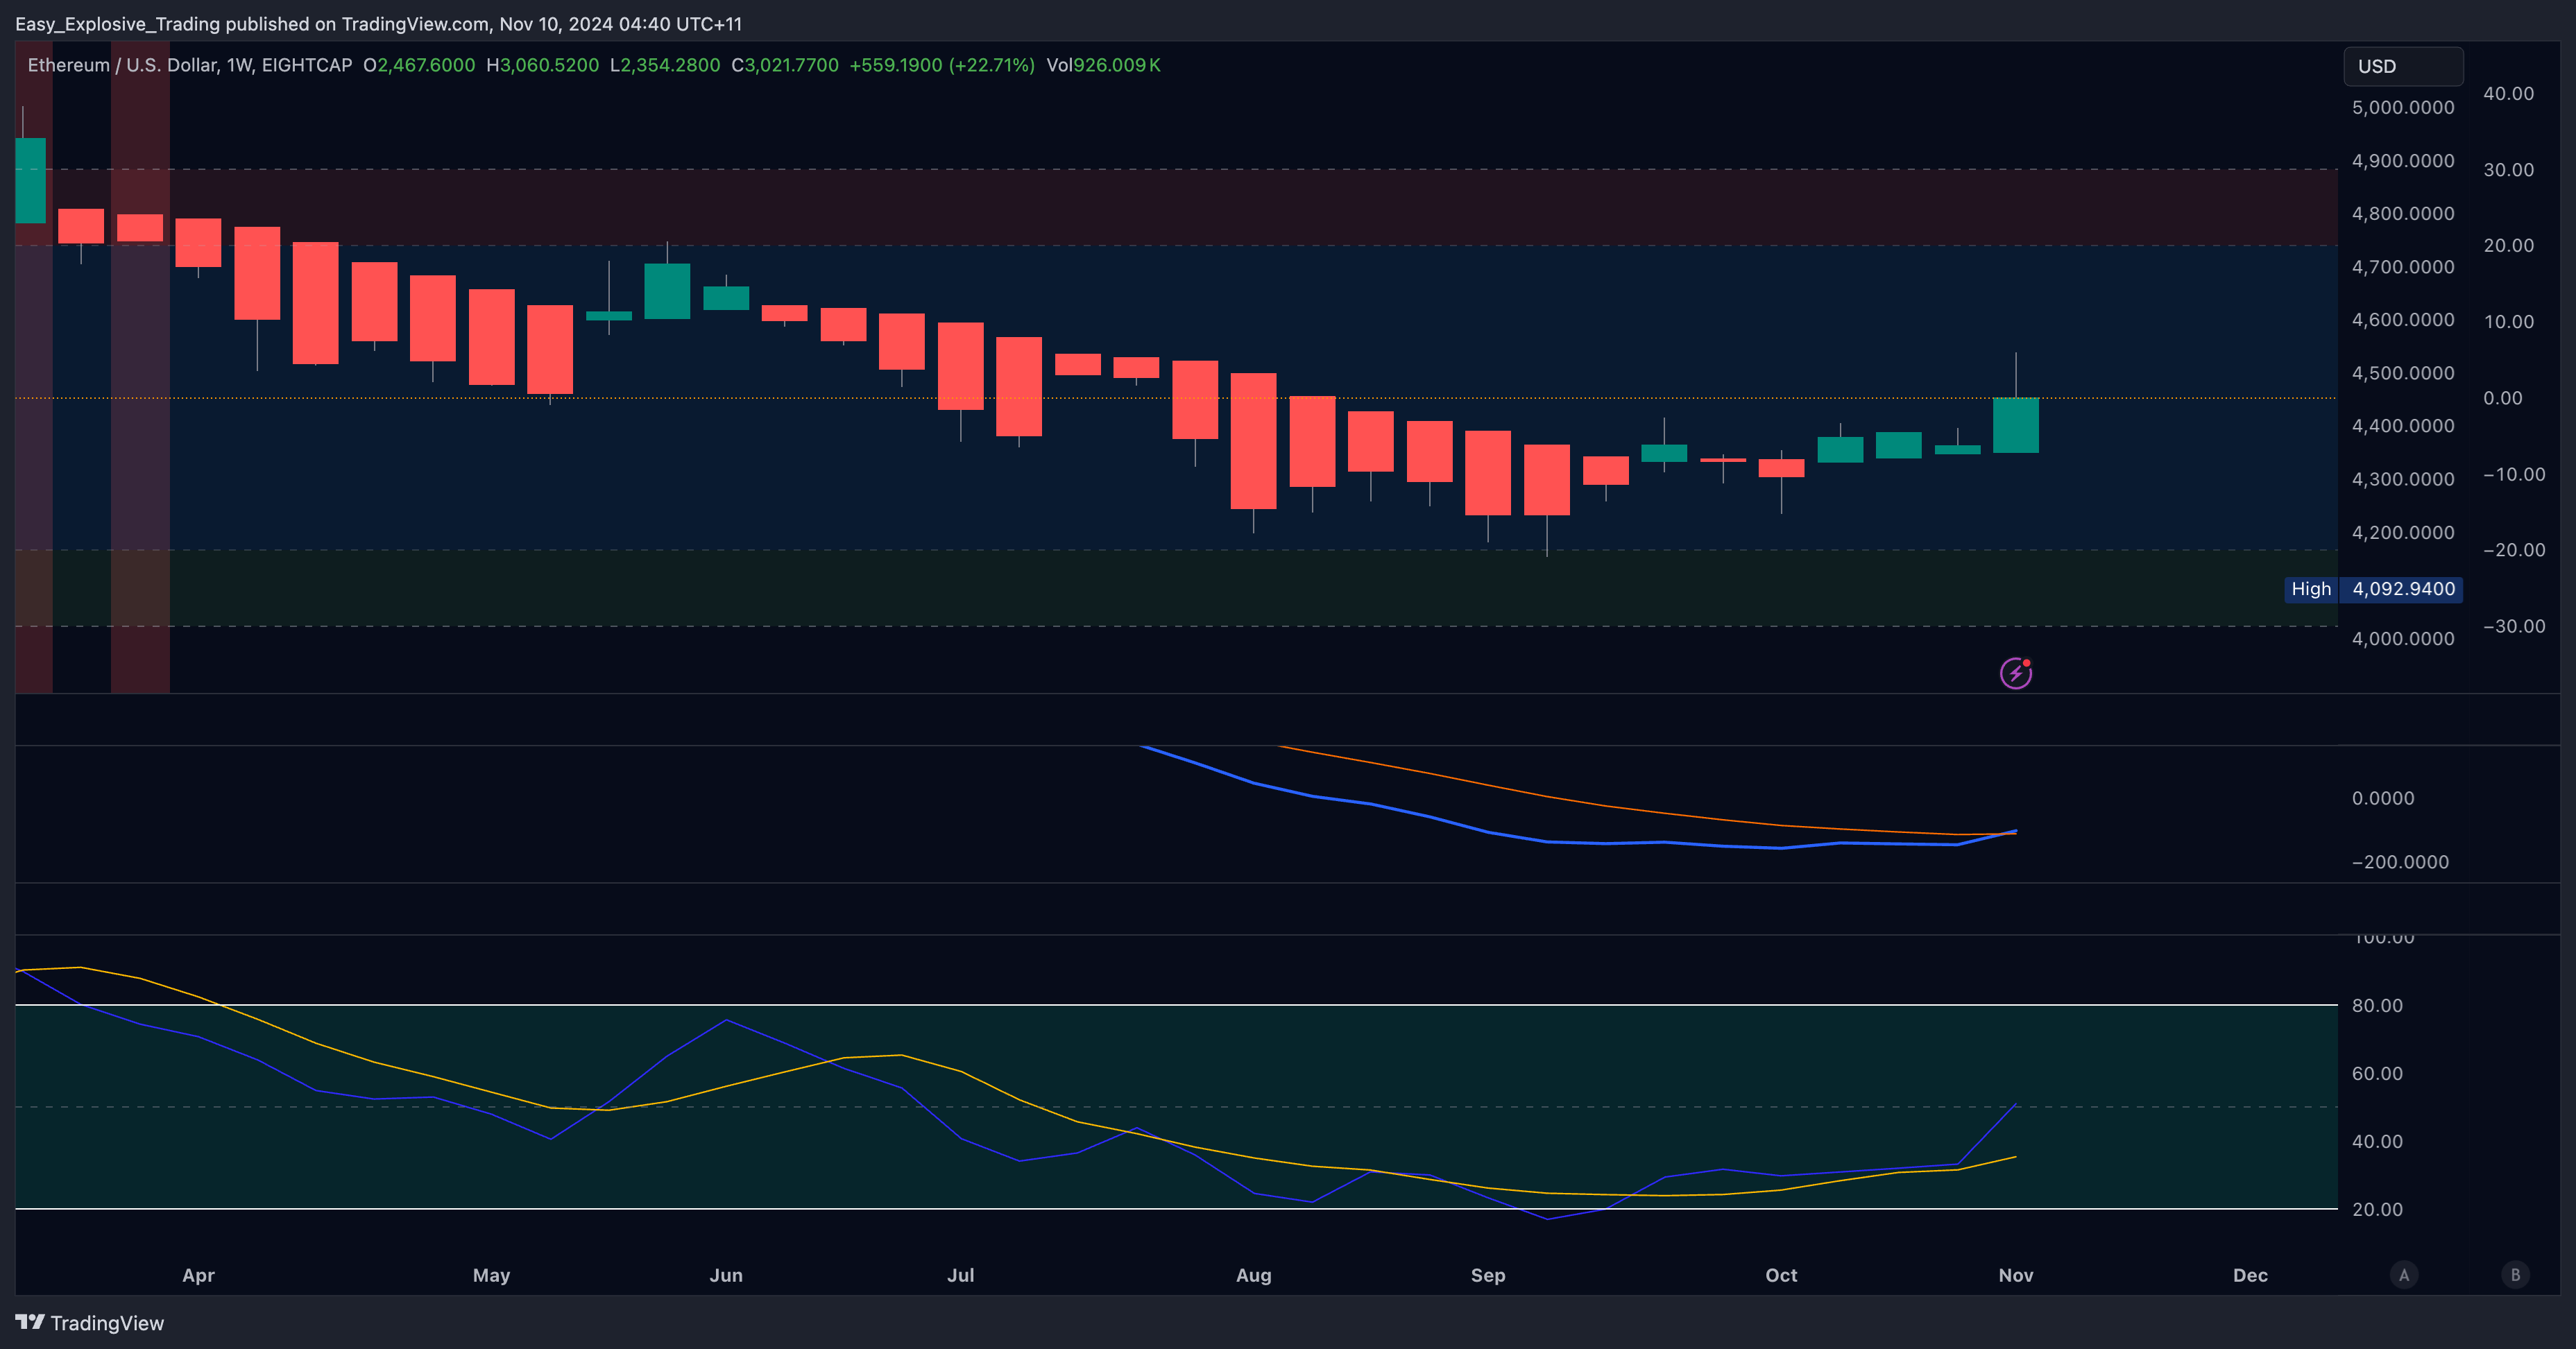The width and height of the screenshot is (2576, 1349).
Task: Click the circular A auto-scale button
Action: [x=2404, y=1275]
